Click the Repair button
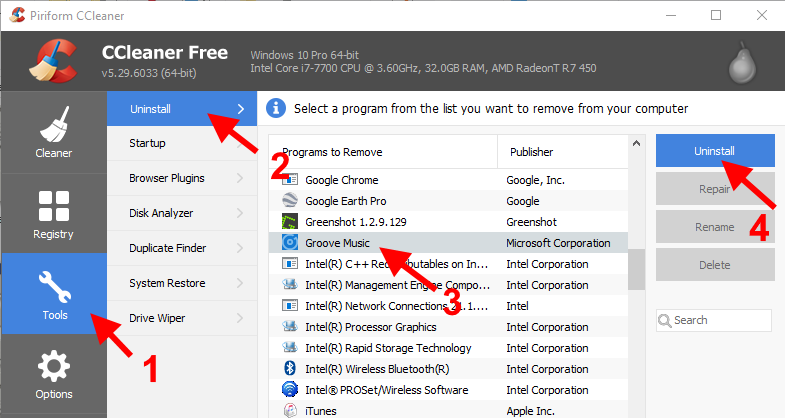Screen dimensions: 785x418 (715, 189)
